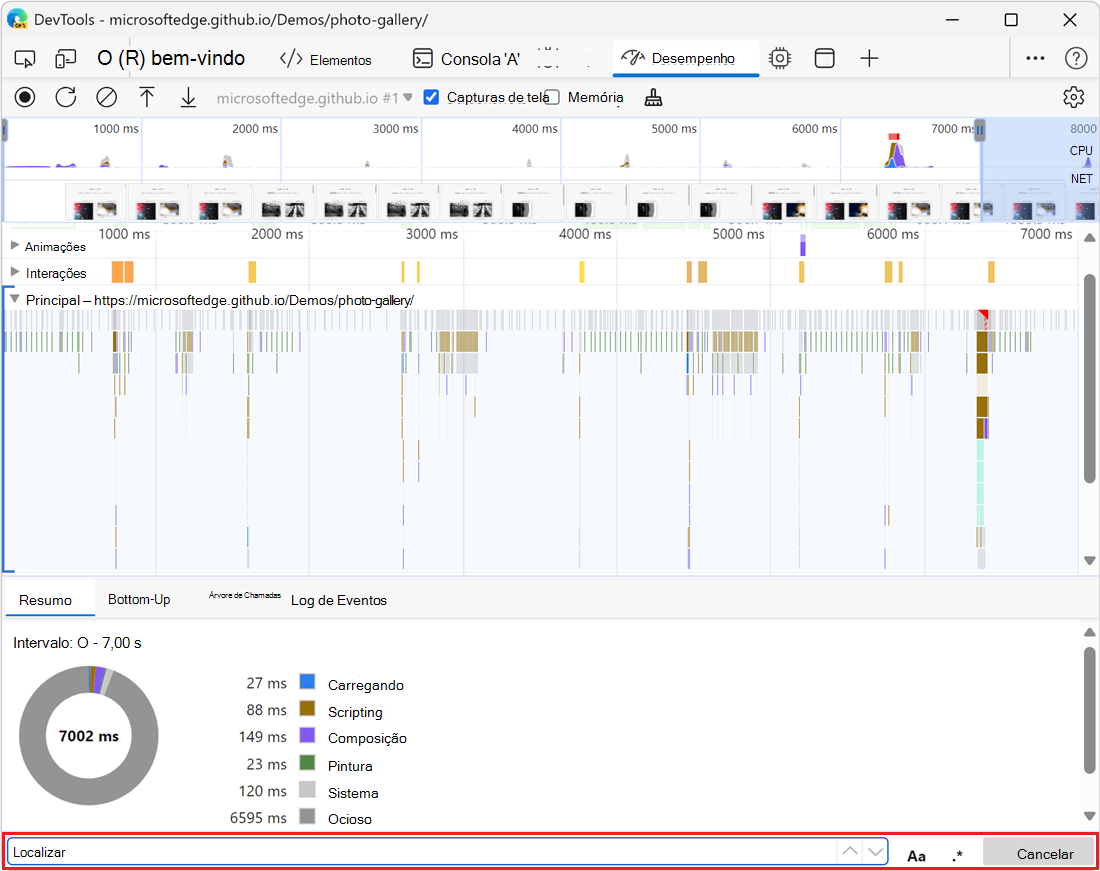Click into the Localizar search field
Screen dimensions: 1100x871
pyautogui.click(x=420, y=852)
